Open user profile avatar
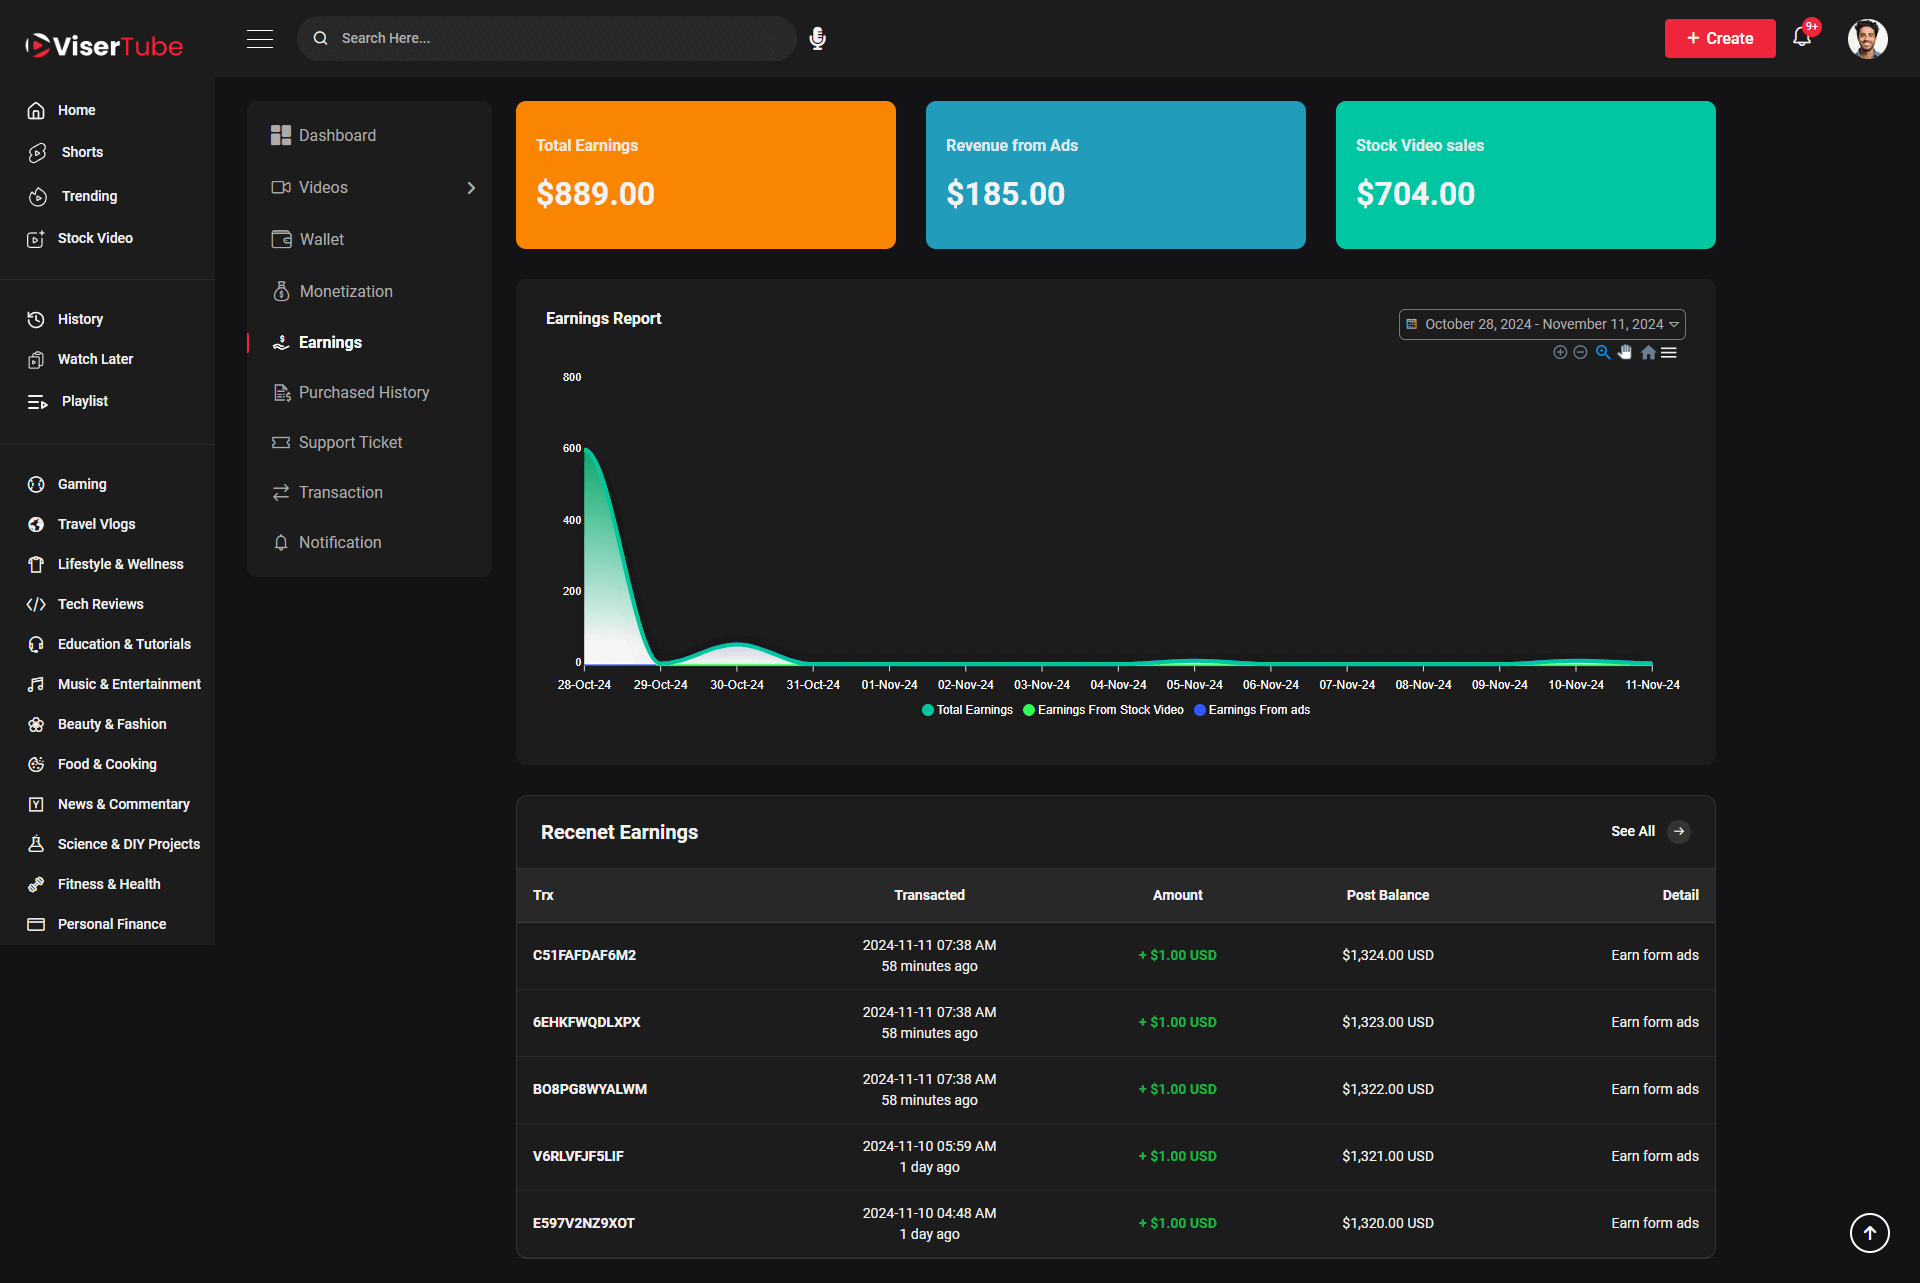The width and height of the screenshot is (1920, 1283). point(1867,38)
